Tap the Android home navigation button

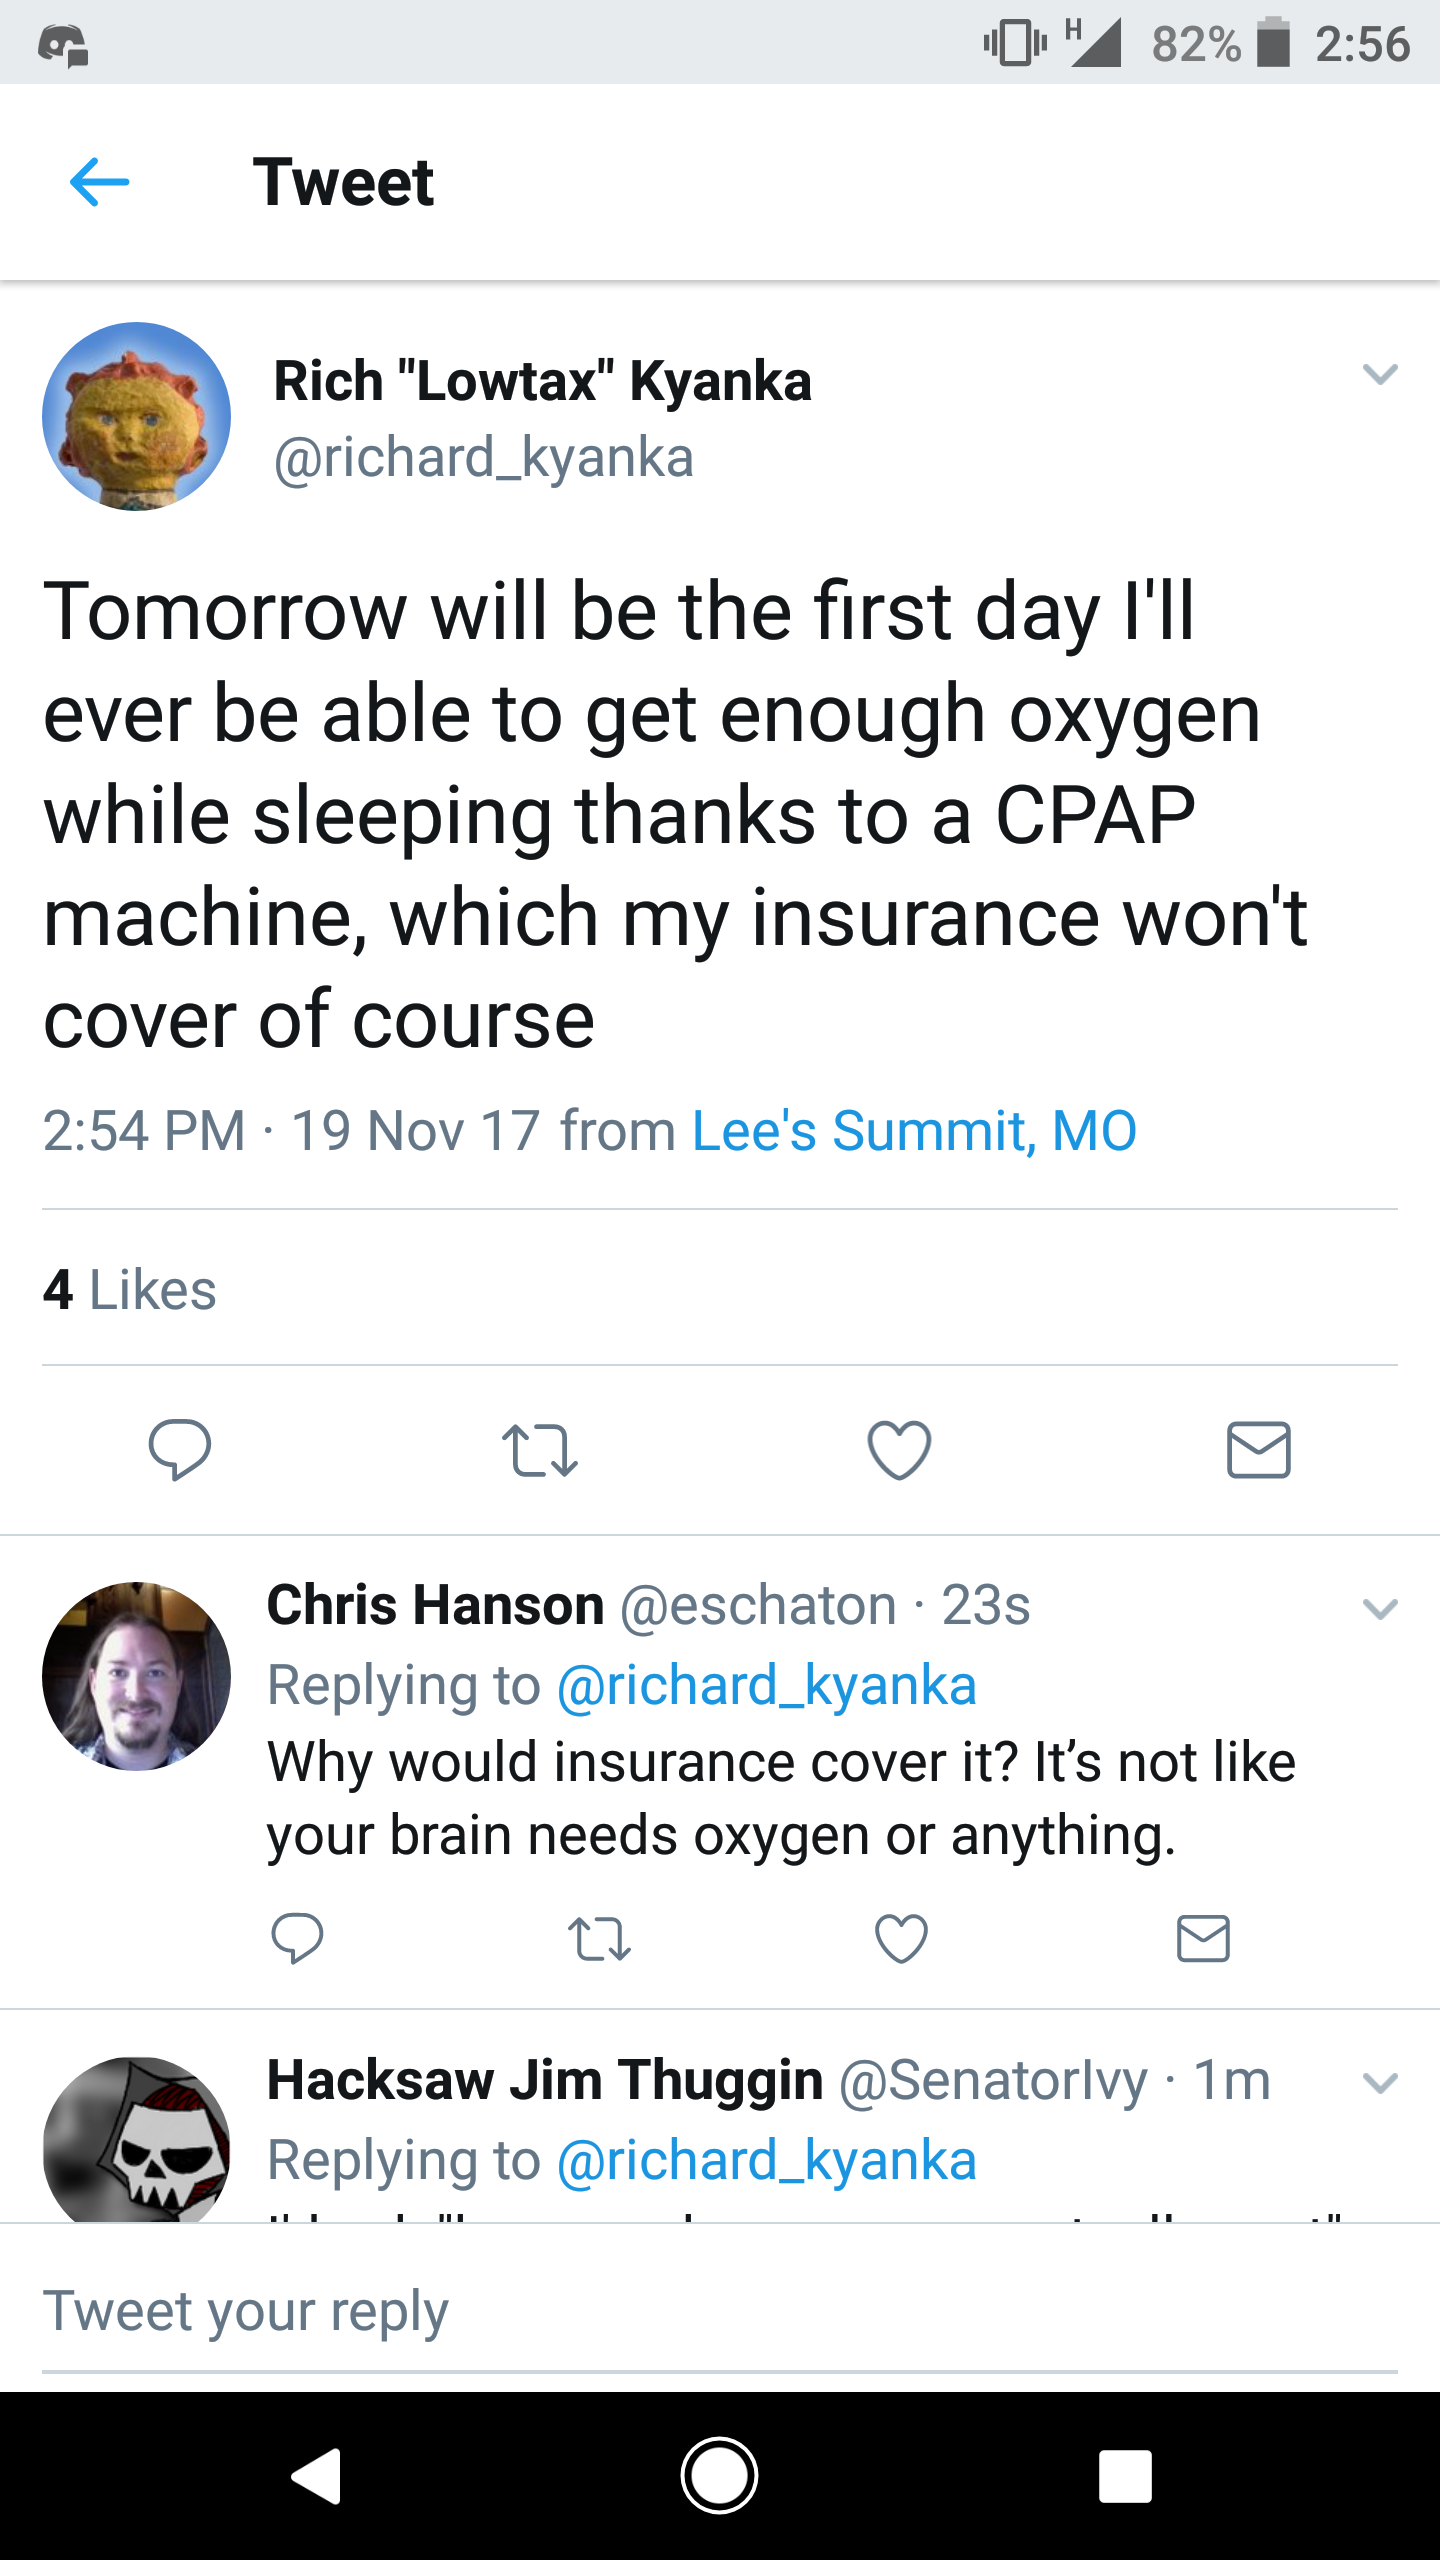(x=719, y=2476)
